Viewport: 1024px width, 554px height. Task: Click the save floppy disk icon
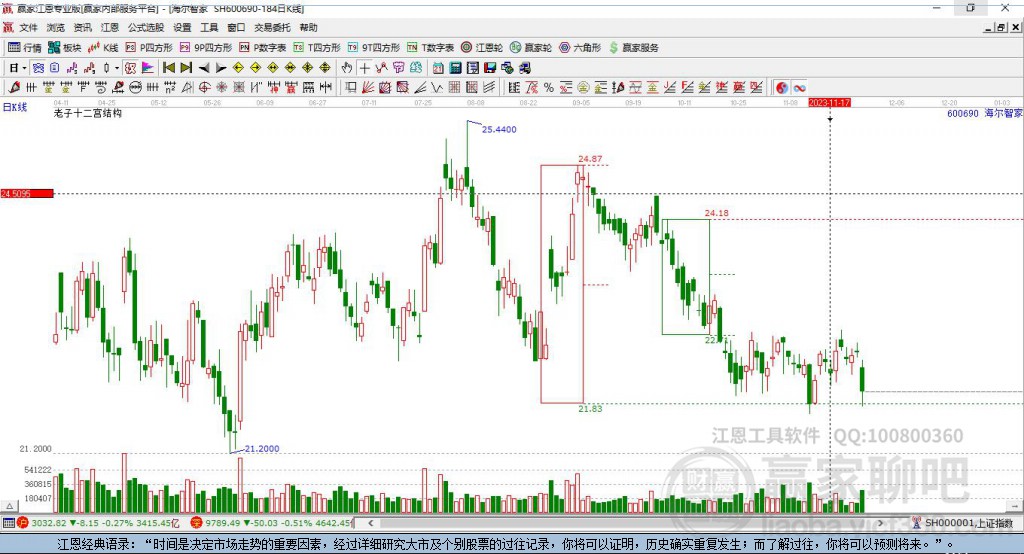[490, 68]
